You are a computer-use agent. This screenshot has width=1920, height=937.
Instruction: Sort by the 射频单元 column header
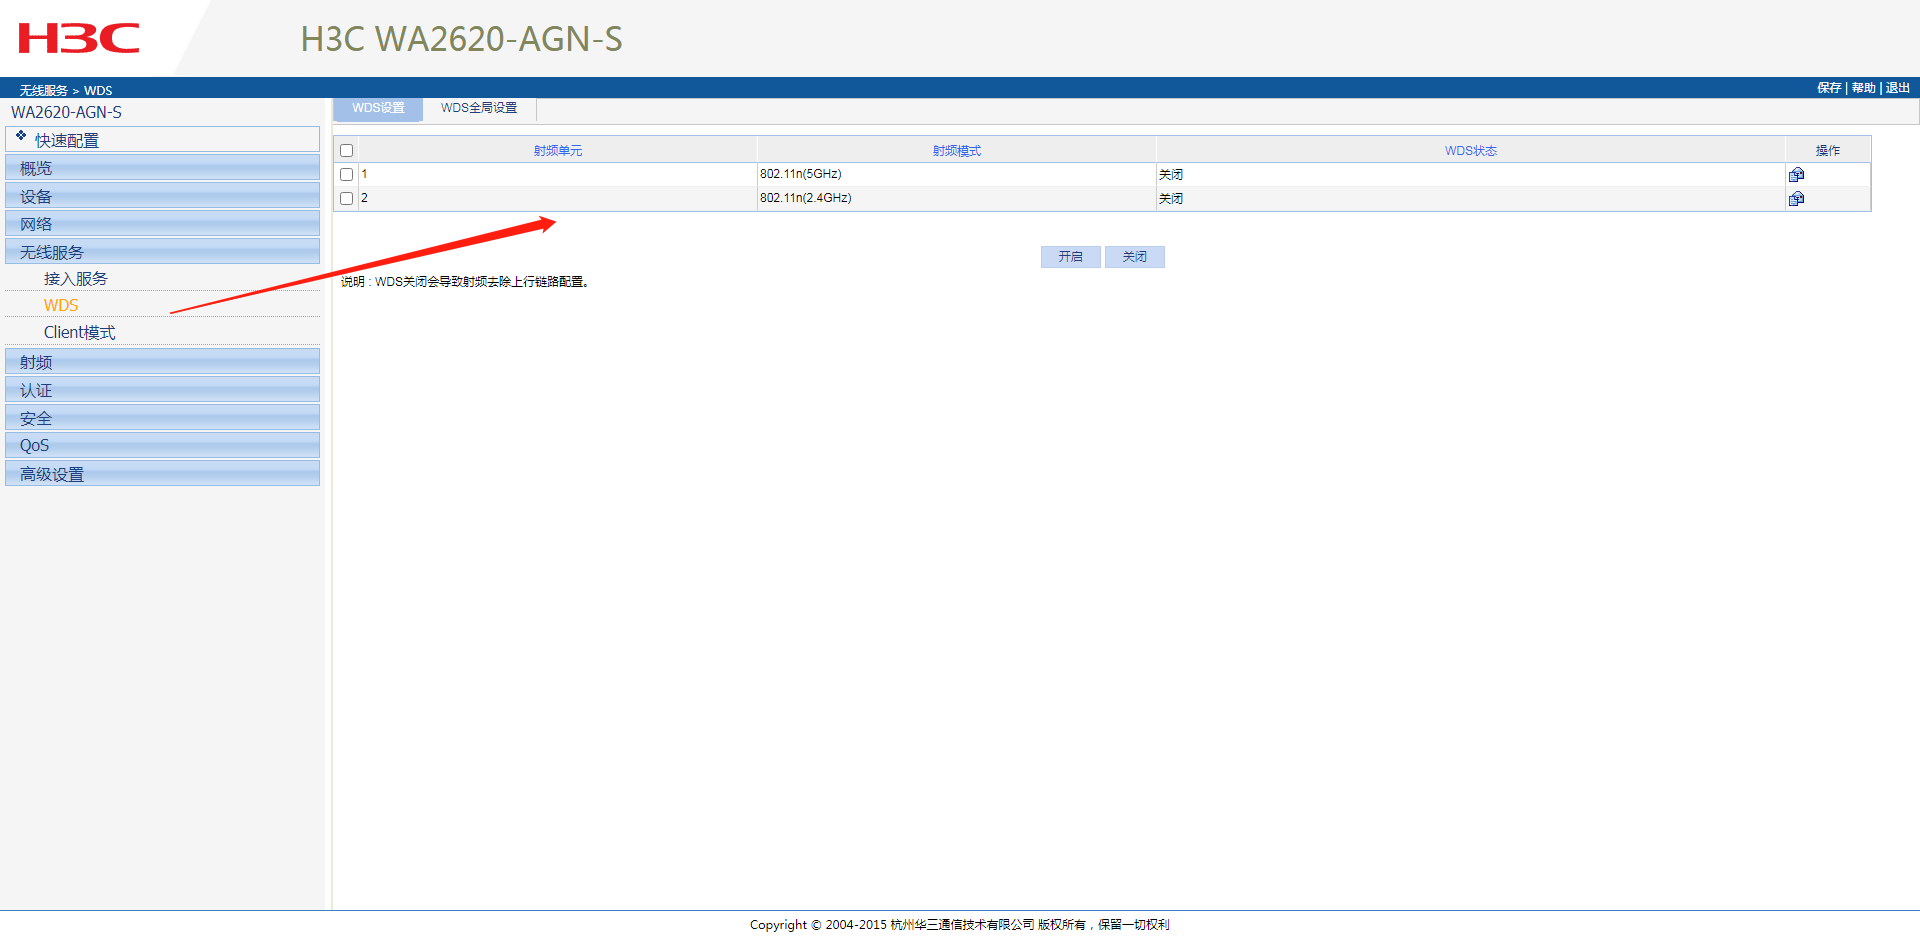click(x=558, y=151)
